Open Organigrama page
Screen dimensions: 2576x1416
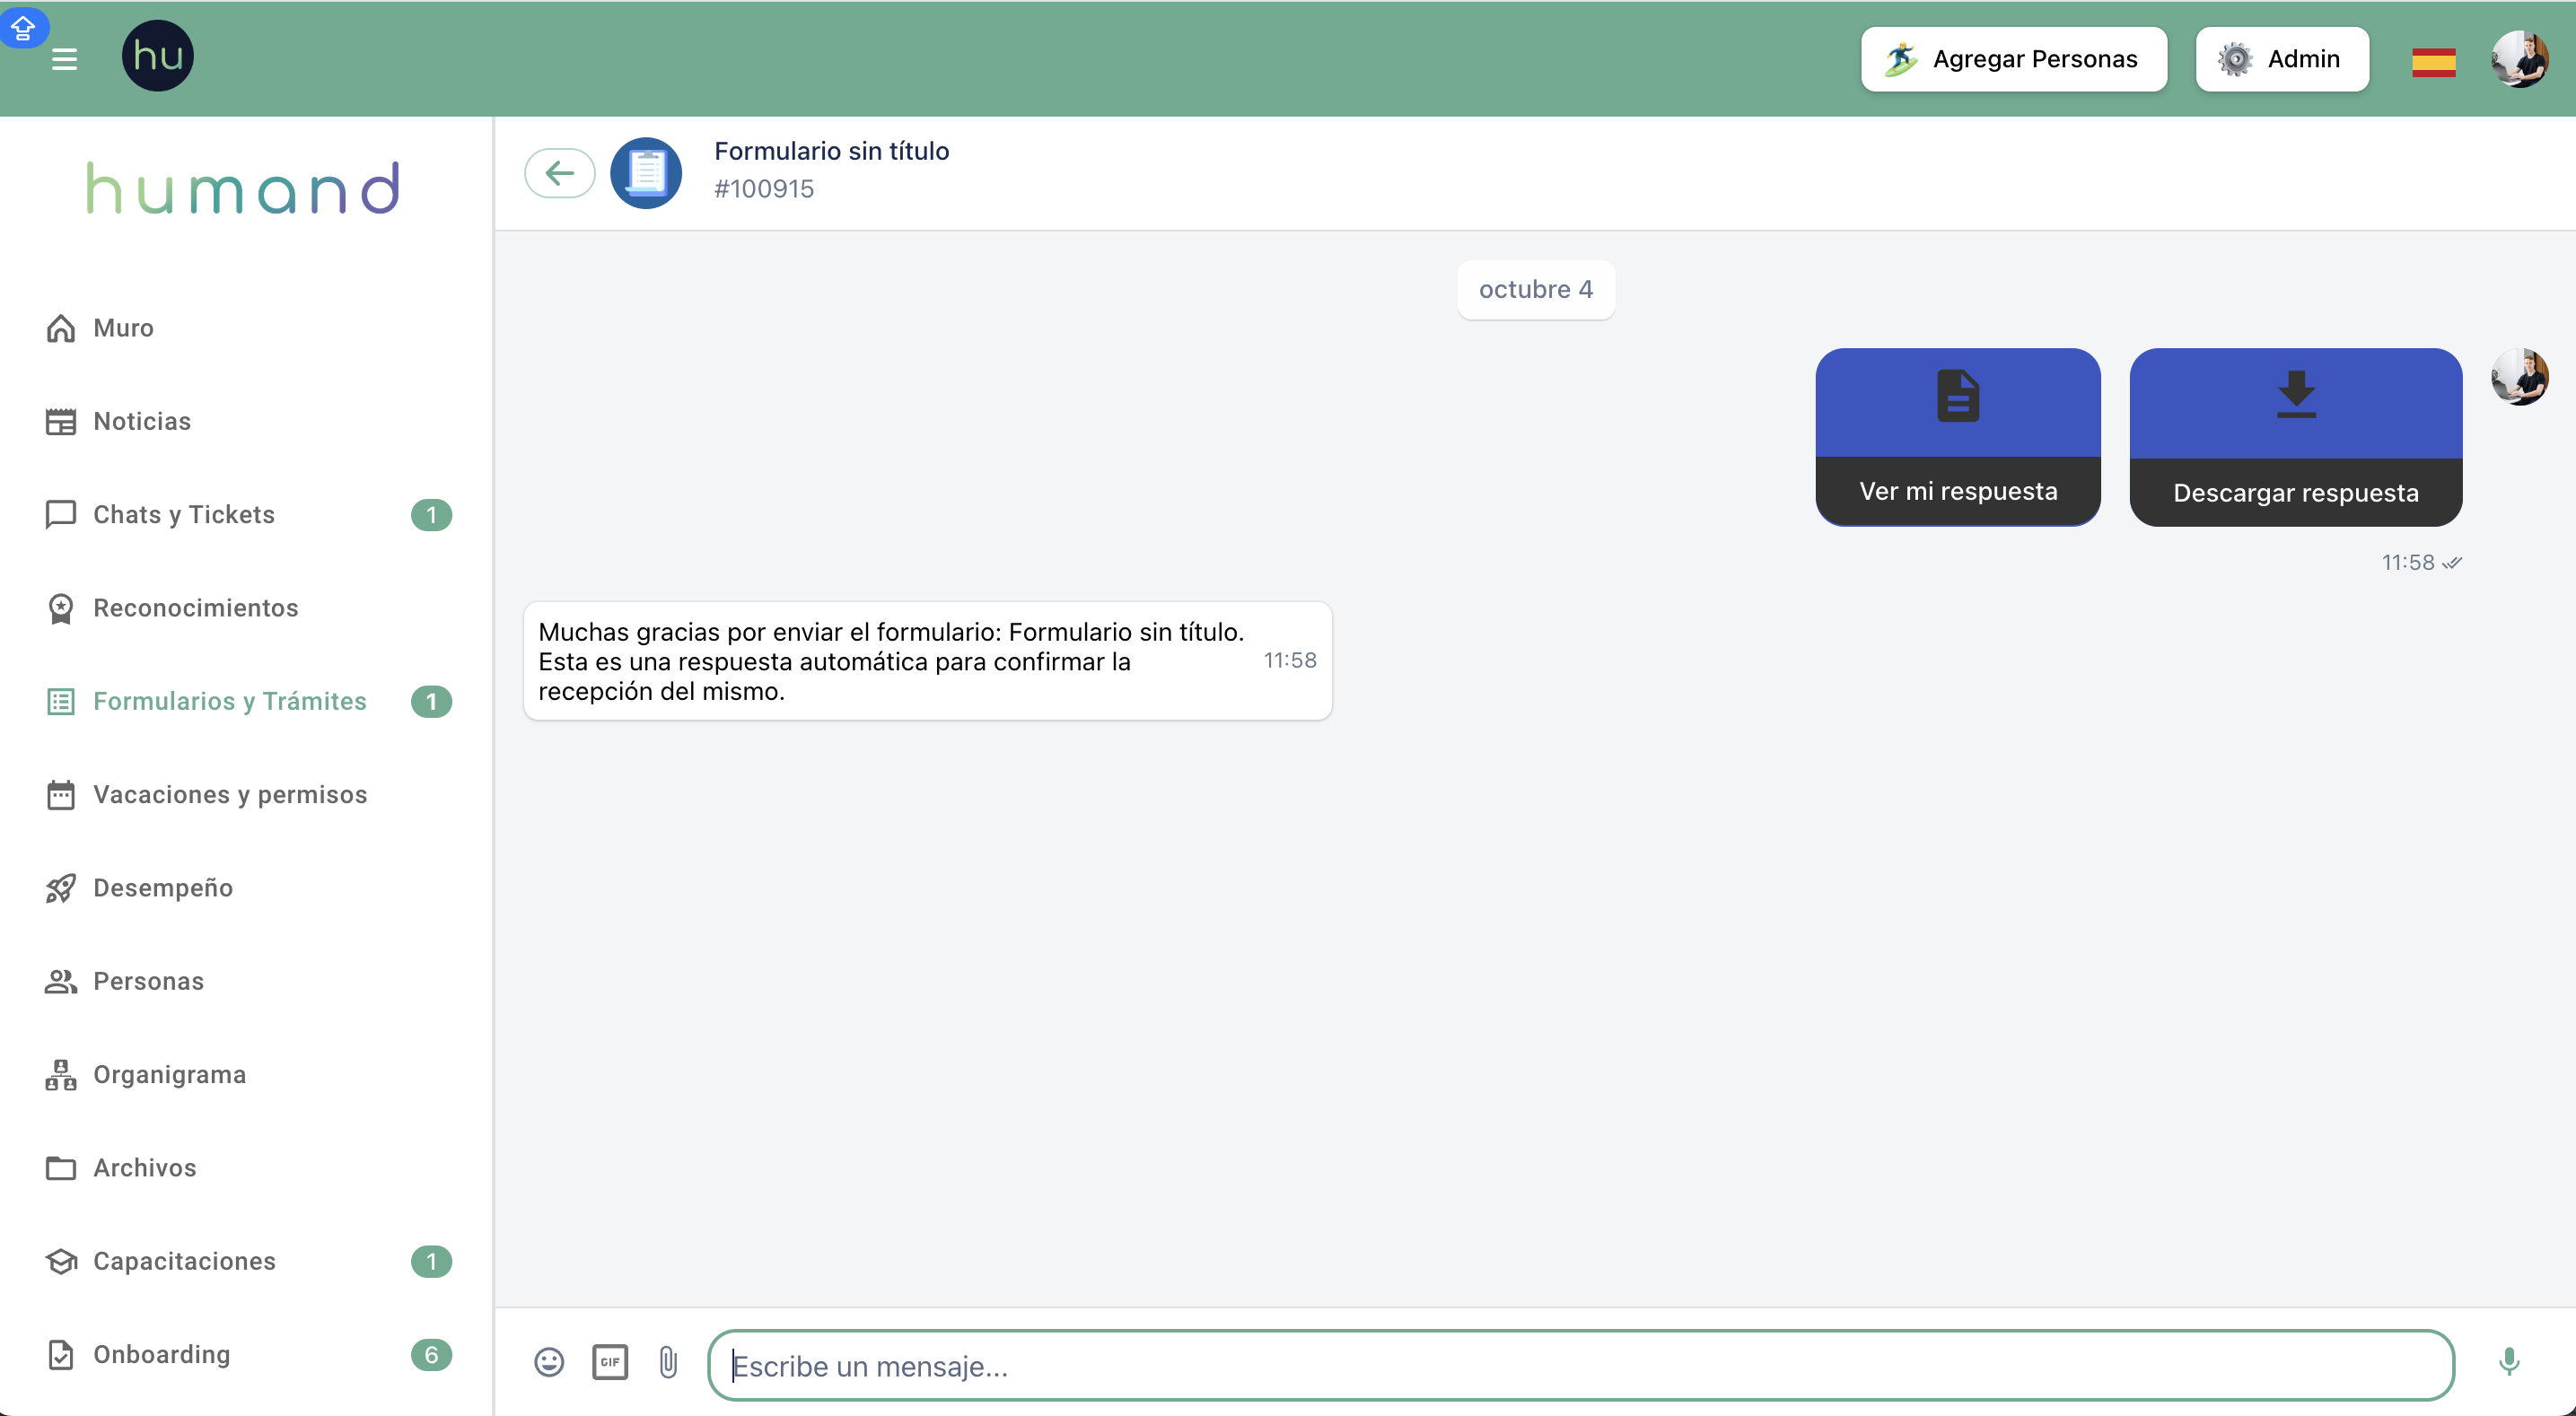(x=169, y=1074)
